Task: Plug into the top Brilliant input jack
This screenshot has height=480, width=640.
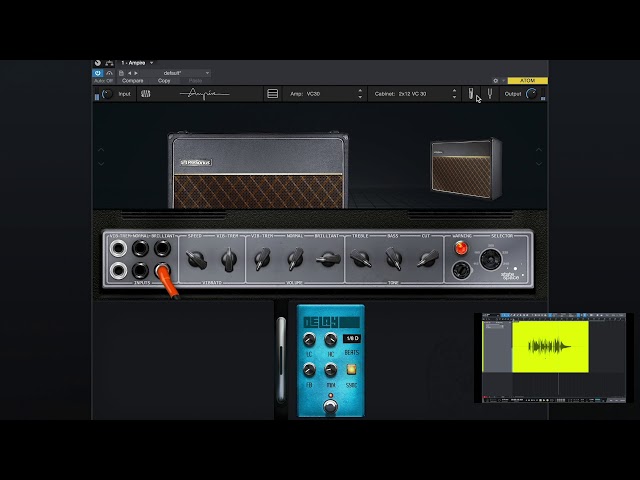Action: pyautogui.click(x=162, y=248)
